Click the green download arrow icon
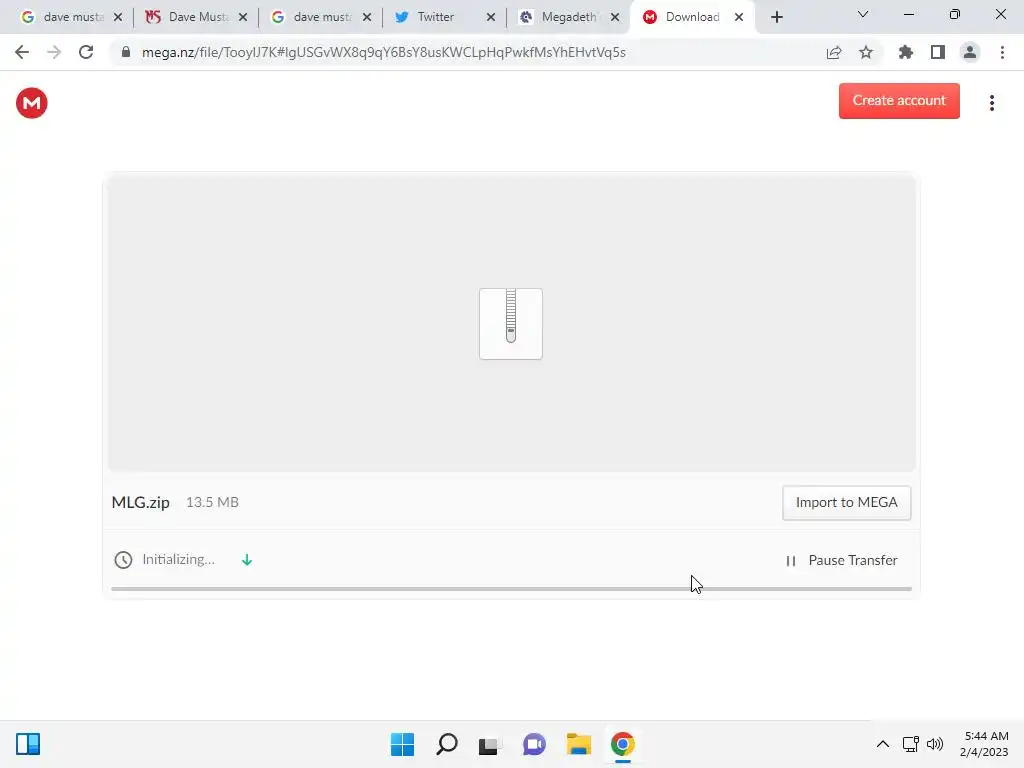 point(247,560)
